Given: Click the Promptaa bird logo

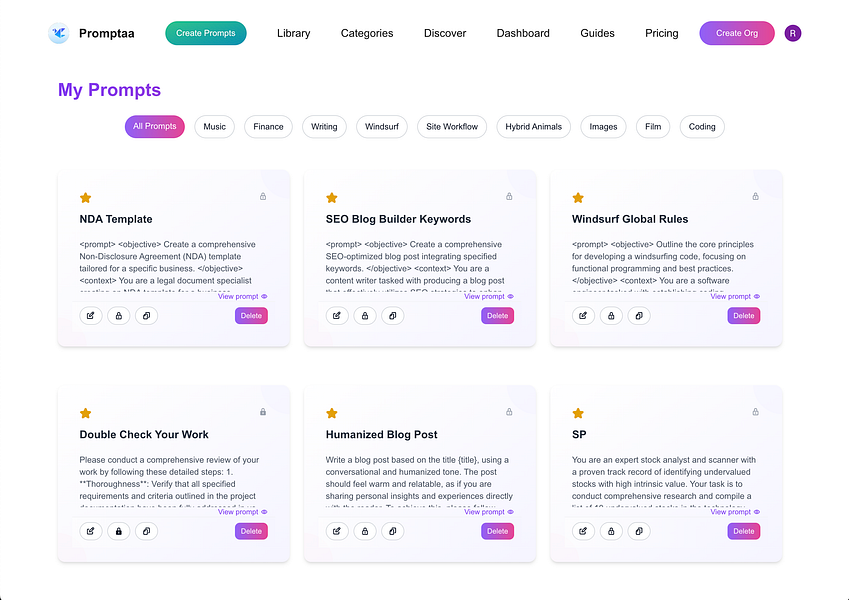Looking at the screenshot, I should (x=58, y=33).
